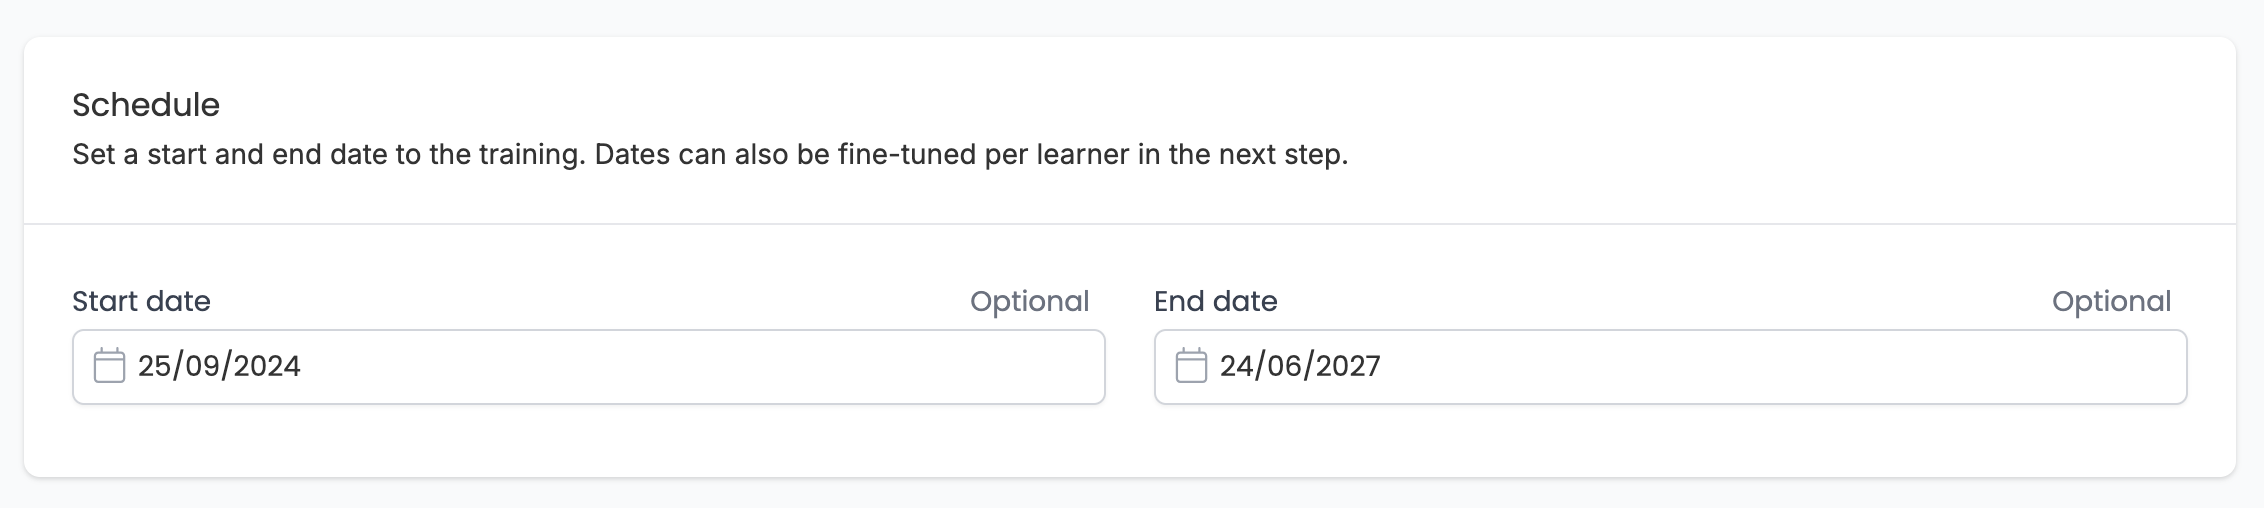
Task: Click the "End date" field label
Action: (x=1216, y=301)
